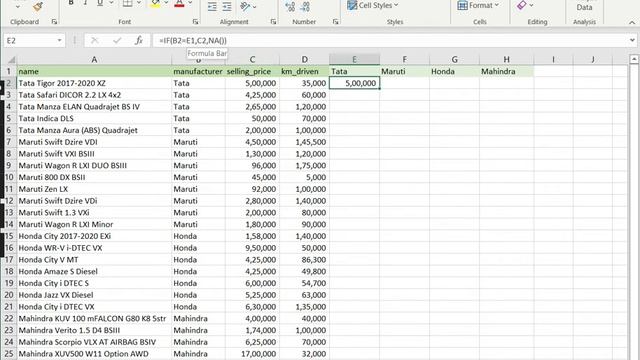Select 'Maruti 800 DX BSII' cell
640x360 pixels.
point(94,177)
